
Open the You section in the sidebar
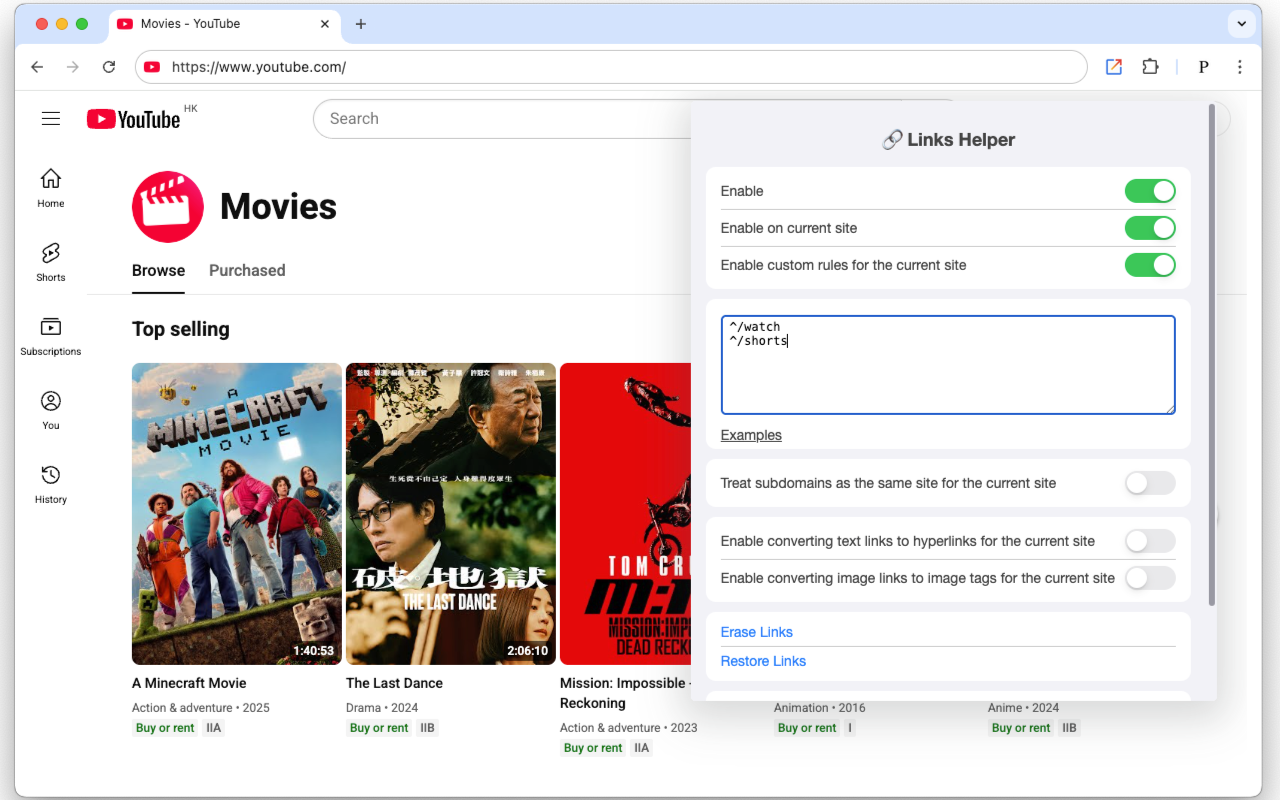click(x=51, y=410)
